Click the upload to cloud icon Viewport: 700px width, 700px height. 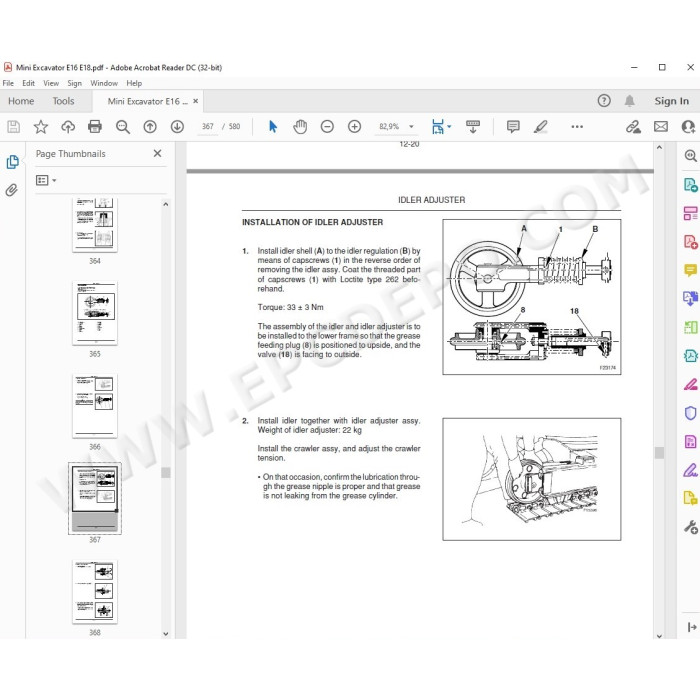[68, 127]
